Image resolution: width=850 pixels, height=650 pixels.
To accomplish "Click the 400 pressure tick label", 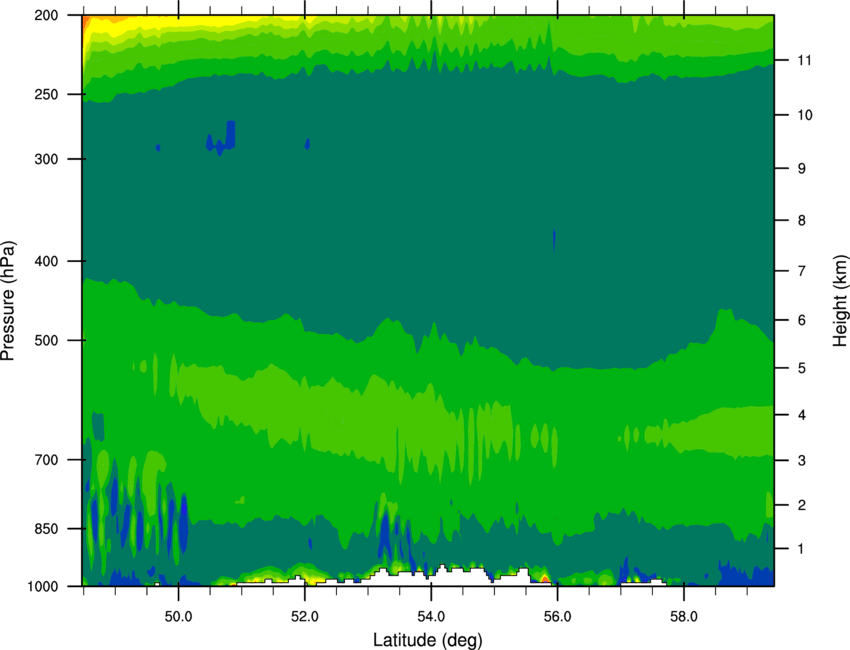I will click(x=46, y=261).
